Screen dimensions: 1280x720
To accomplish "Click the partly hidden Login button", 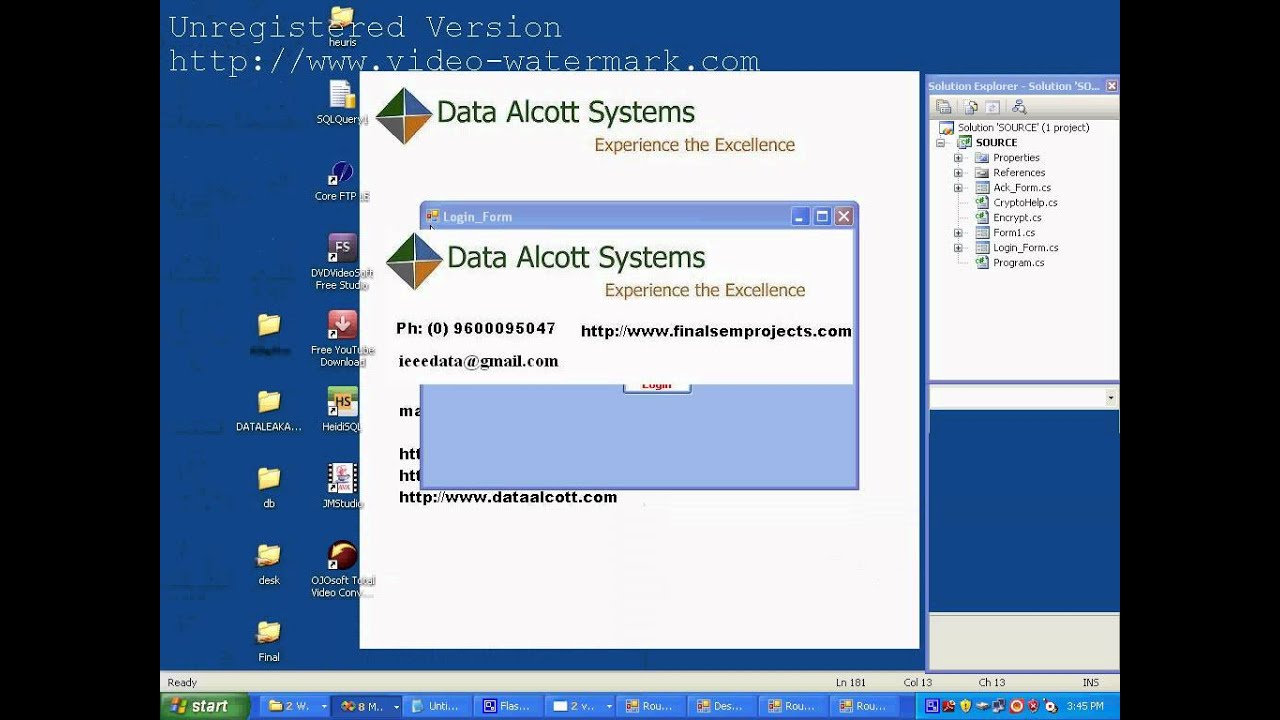I will tap(657, 388).
